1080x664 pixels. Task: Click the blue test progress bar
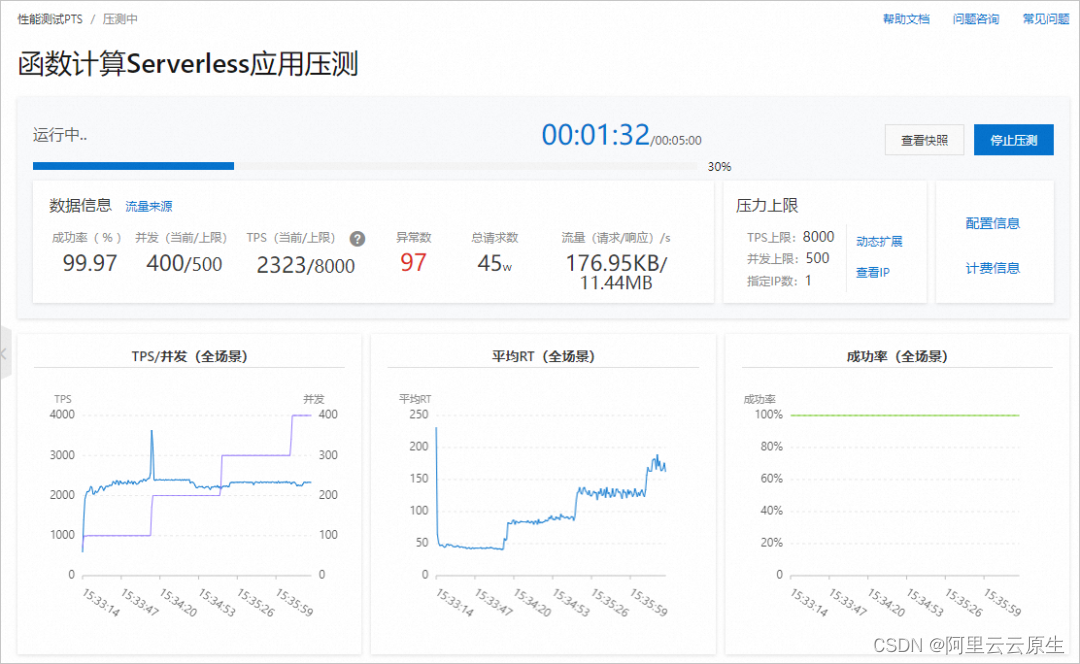(x=134, y=166)
